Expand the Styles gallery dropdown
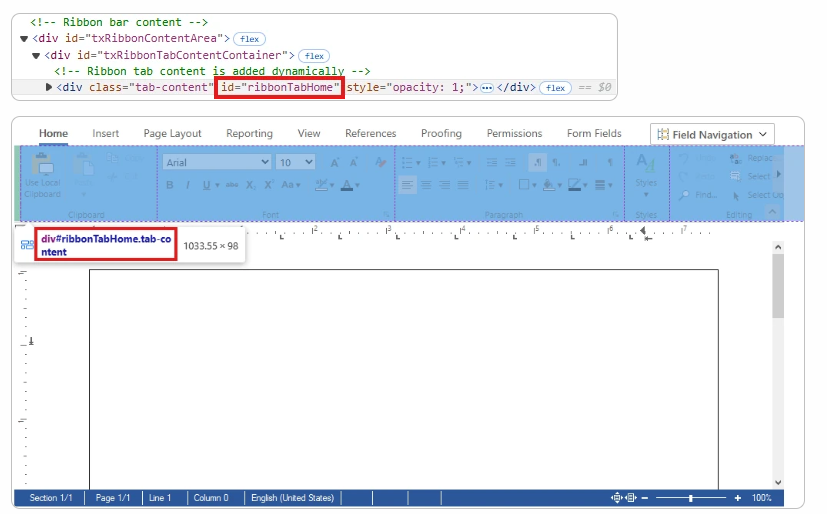 click(646, 195)
